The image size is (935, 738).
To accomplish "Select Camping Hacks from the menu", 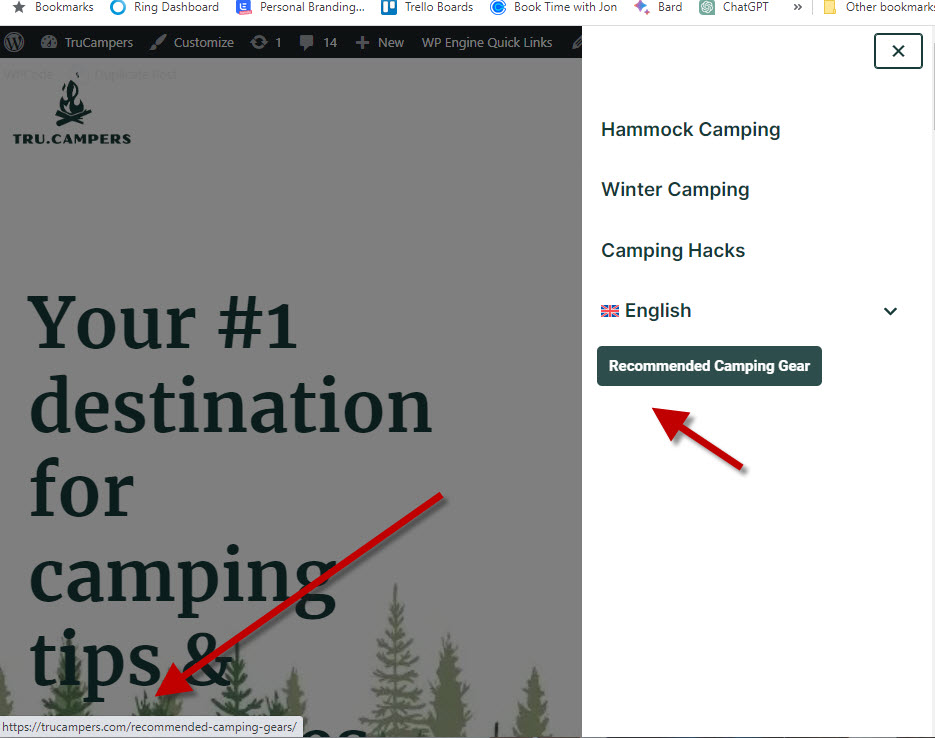I will click(x=673, y=250).
